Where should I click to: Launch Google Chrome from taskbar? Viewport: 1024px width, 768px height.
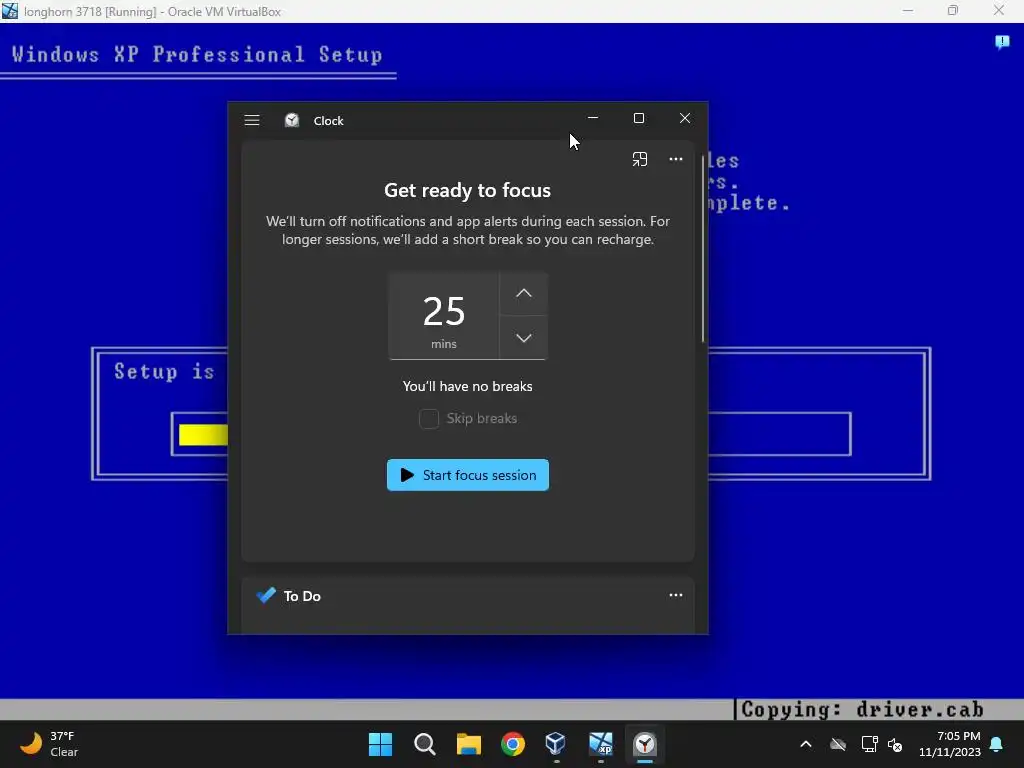click(x=513, y=744)
